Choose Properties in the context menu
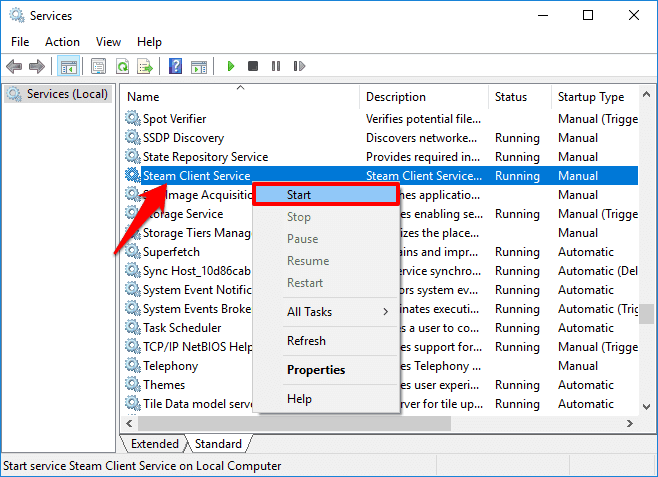The image size is (658, 477). tap(326, 370)
